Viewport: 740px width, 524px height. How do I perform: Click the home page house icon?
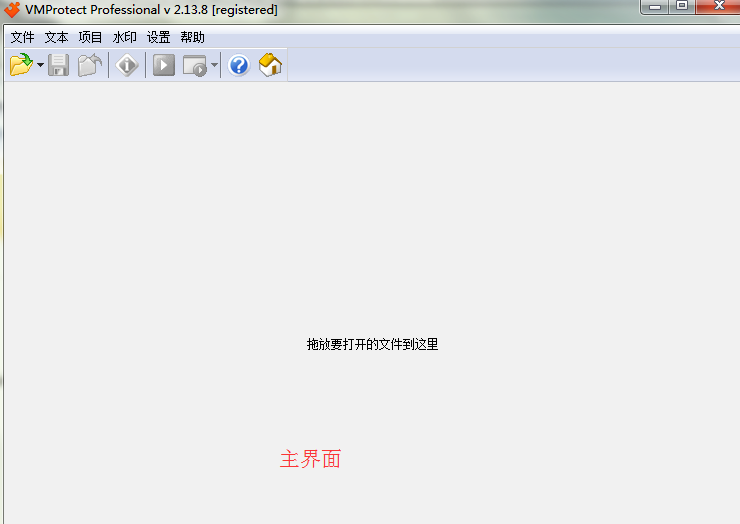point(270,65)
